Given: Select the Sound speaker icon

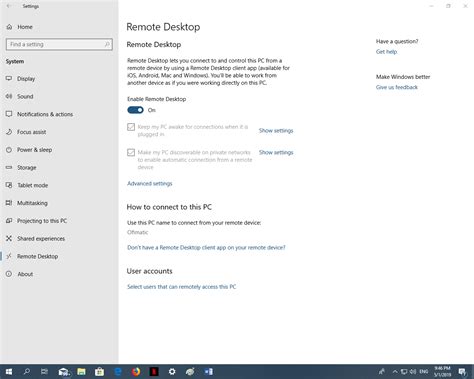Looking at the screenshot, I should coord(9,96).
